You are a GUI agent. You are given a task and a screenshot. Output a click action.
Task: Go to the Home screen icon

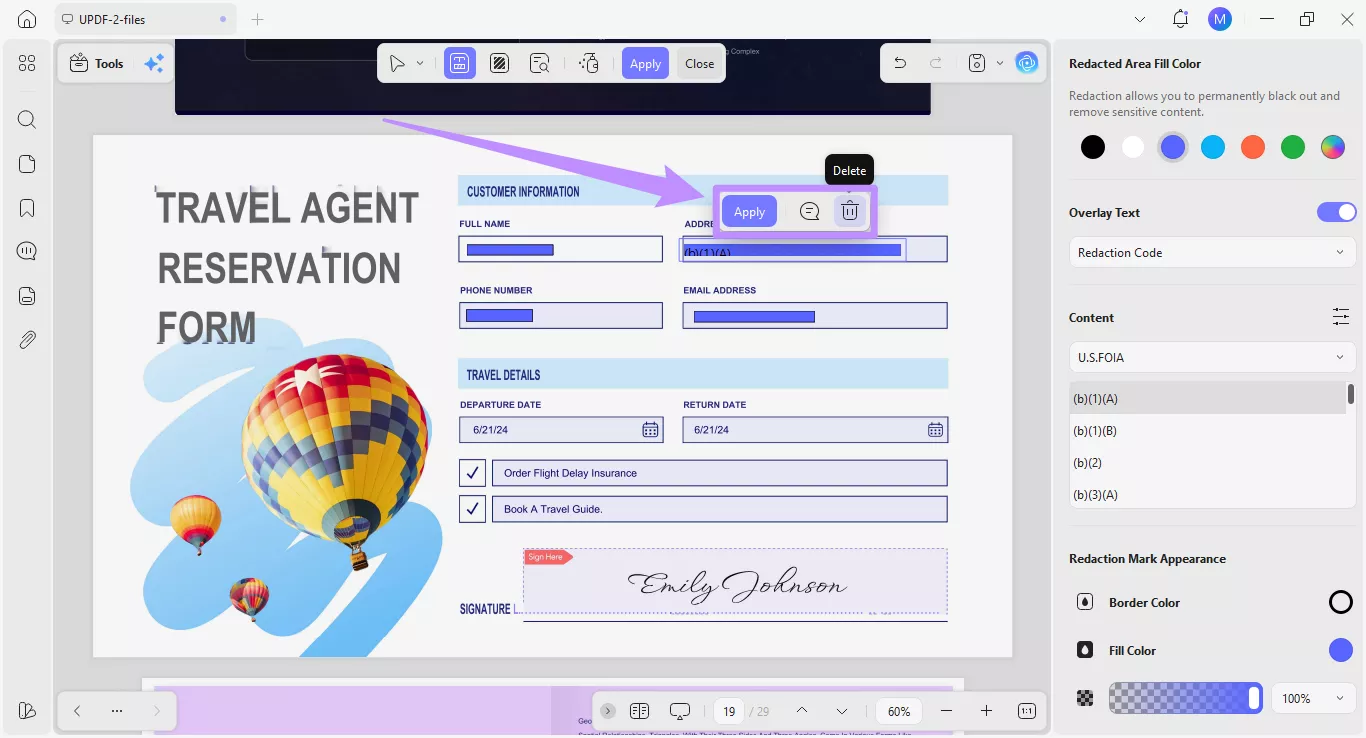(27, 19)
